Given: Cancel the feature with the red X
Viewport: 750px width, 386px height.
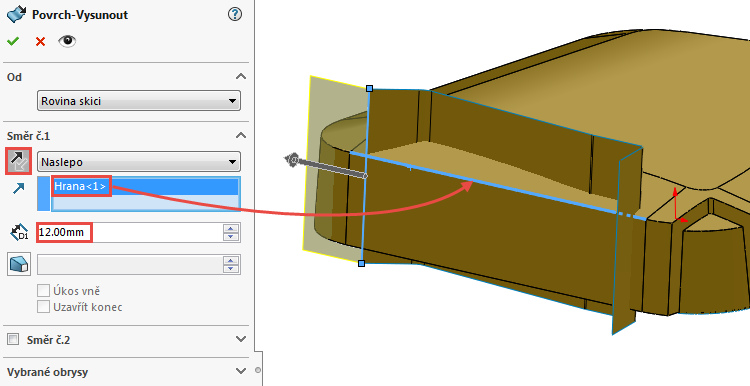Looking at the screenshot, I should (x=40, y=42).
